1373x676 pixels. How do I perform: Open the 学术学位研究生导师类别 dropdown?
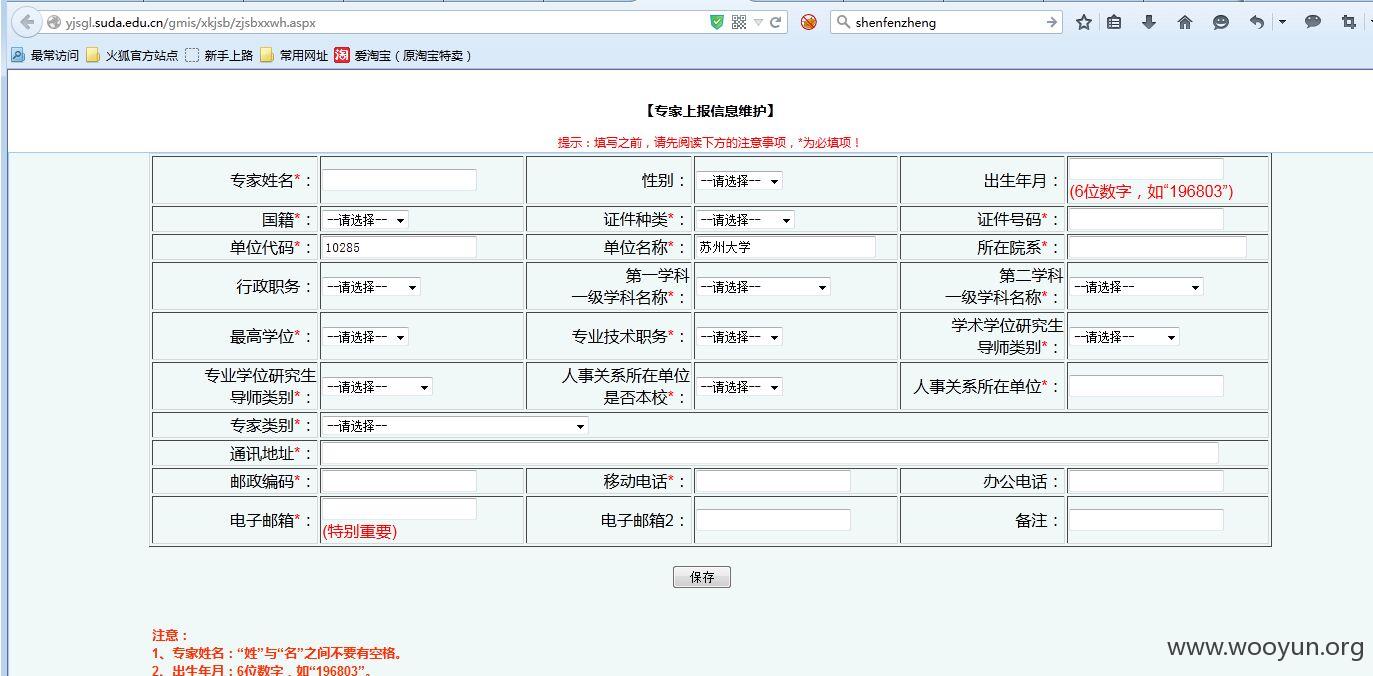[1124, 337]
